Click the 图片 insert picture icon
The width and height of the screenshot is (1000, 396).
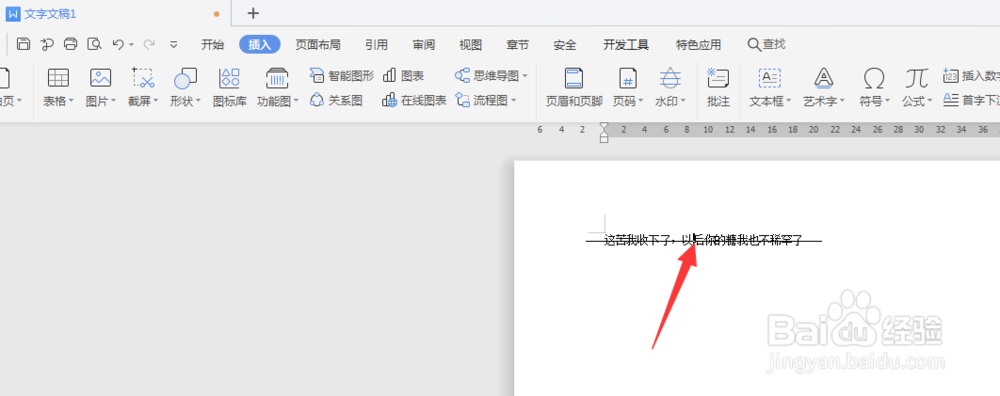(100, 78)
